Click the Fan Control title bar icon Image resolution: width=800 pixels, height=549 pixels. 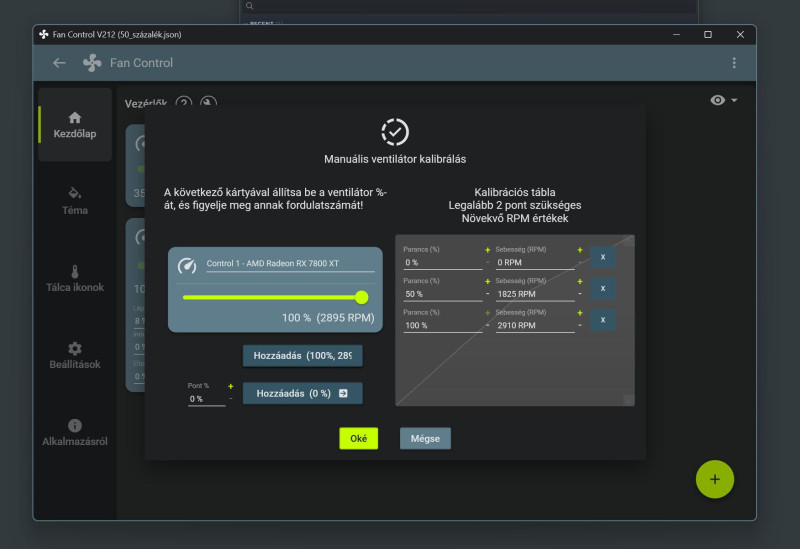click(x=44, y=34)
